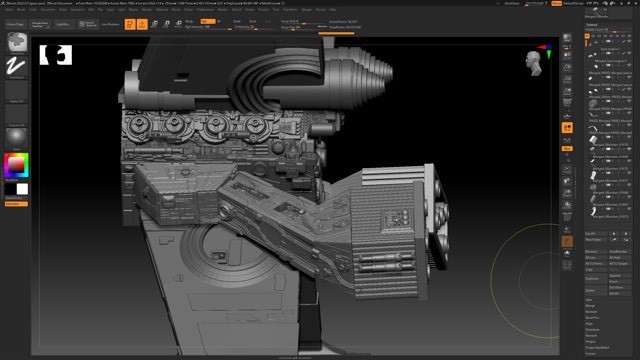Pick a color from the color picker square
This screenshot has width=640, height=360.
pyautogui.click(x=16, y=165)
